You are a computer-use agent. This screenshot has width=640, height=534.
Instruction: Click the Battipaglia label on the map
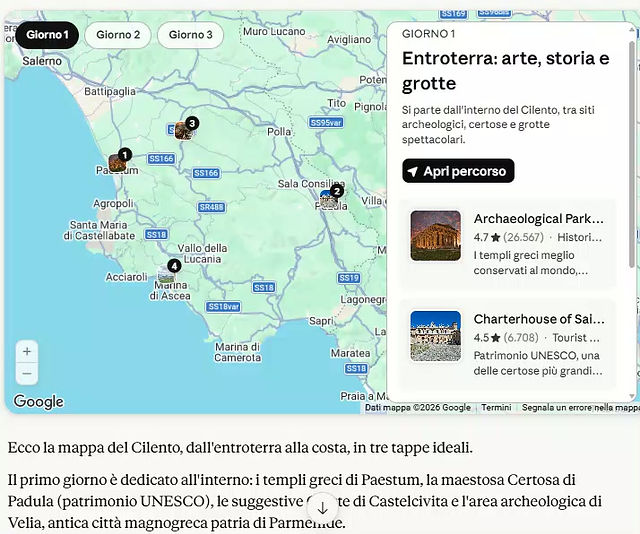coord(110,91)
